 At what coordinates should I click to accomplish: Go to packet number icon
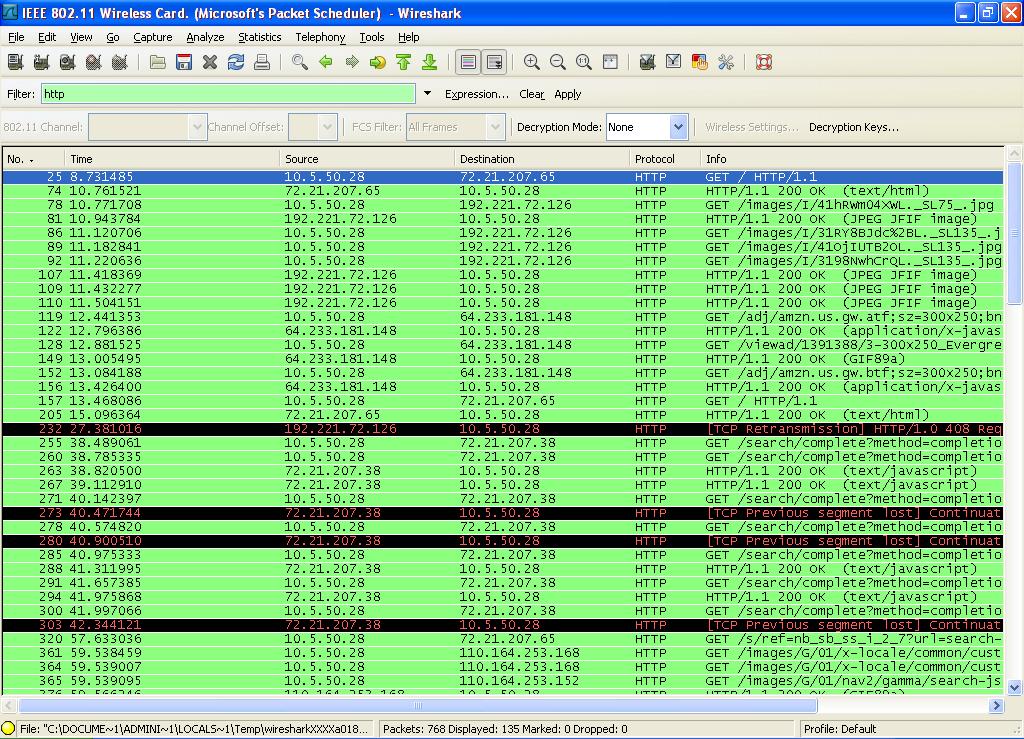coord(377,62)
